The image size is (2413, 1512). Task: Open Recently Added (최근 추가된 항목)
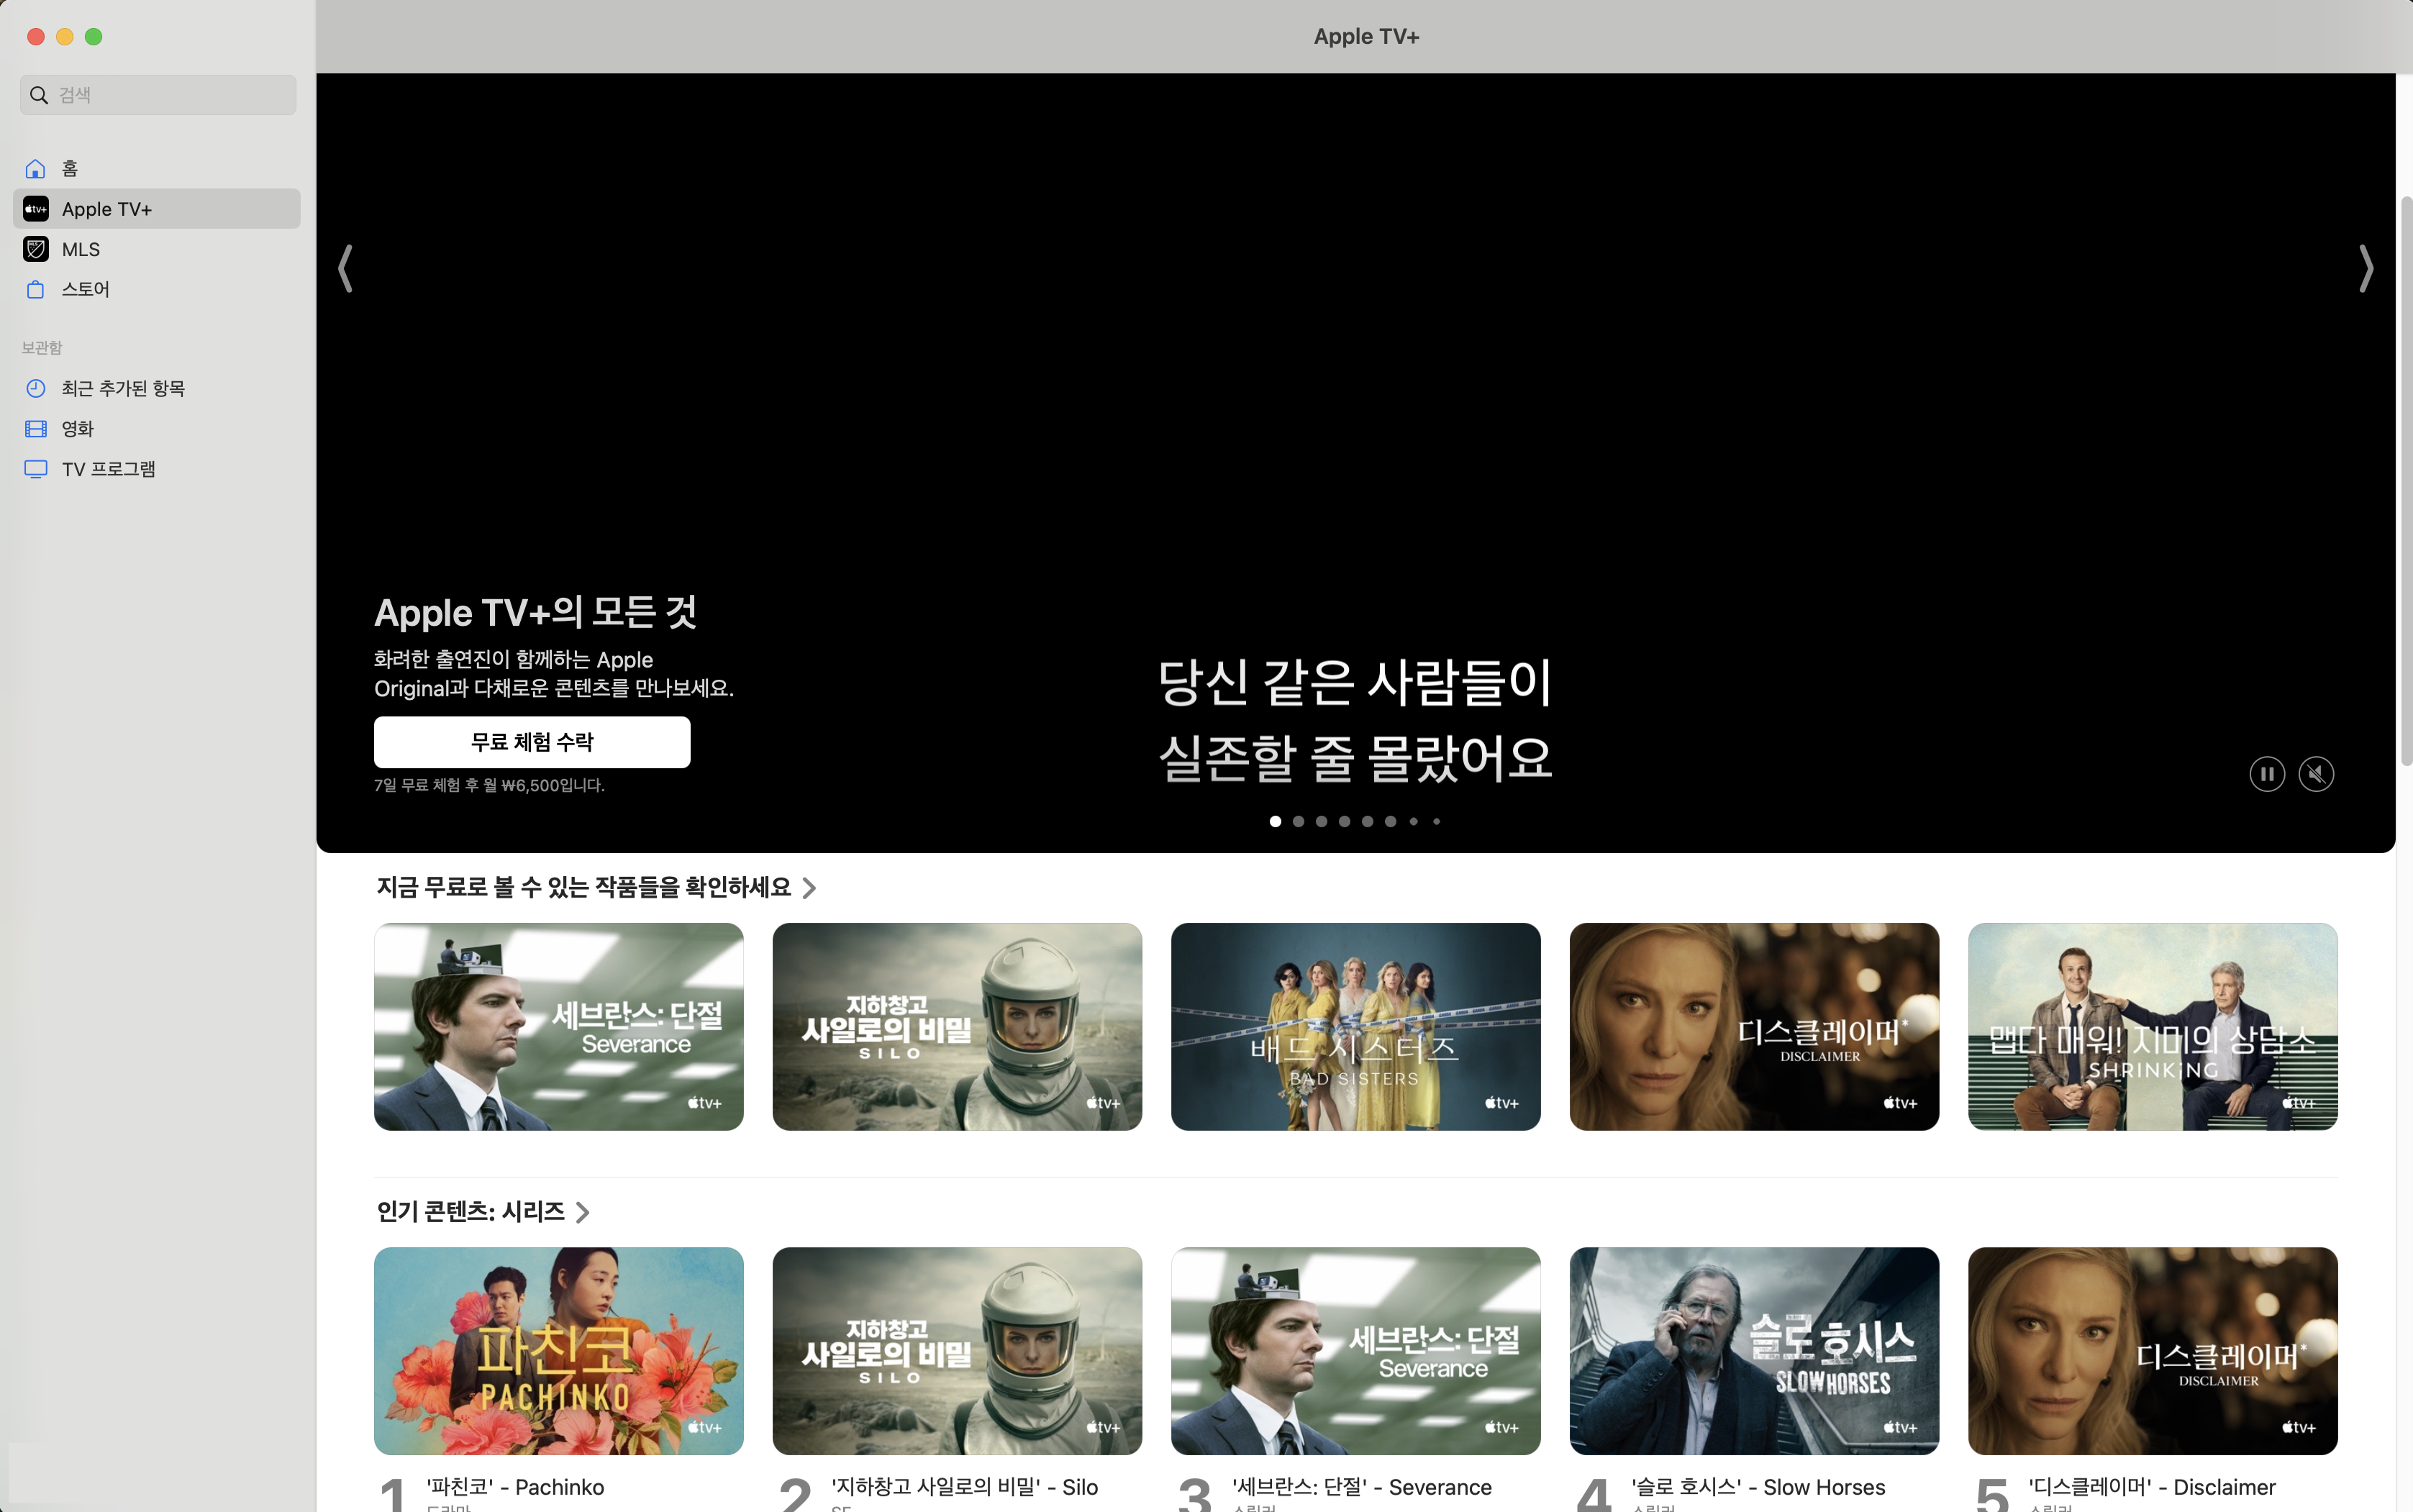pos(157,388)
